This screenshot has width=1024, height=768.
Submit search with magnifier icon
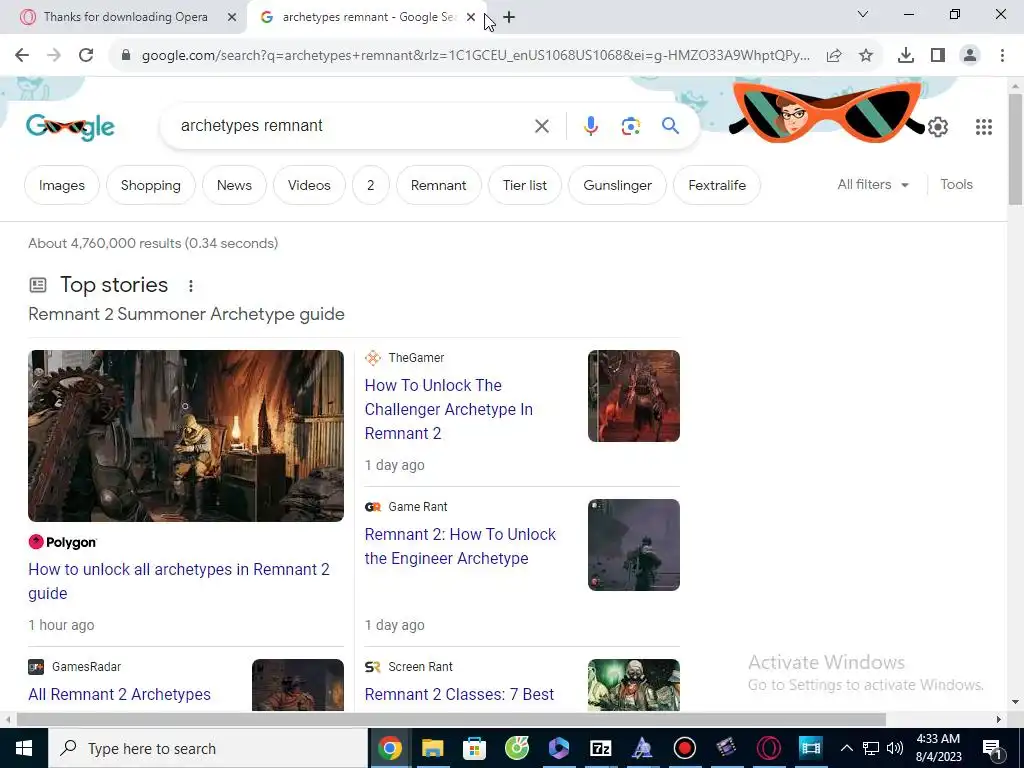click(670, 126)
